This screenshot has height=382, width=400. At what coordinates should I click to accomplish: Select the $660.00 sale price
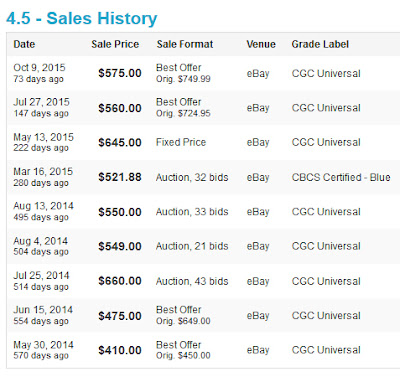pos(120,281)
